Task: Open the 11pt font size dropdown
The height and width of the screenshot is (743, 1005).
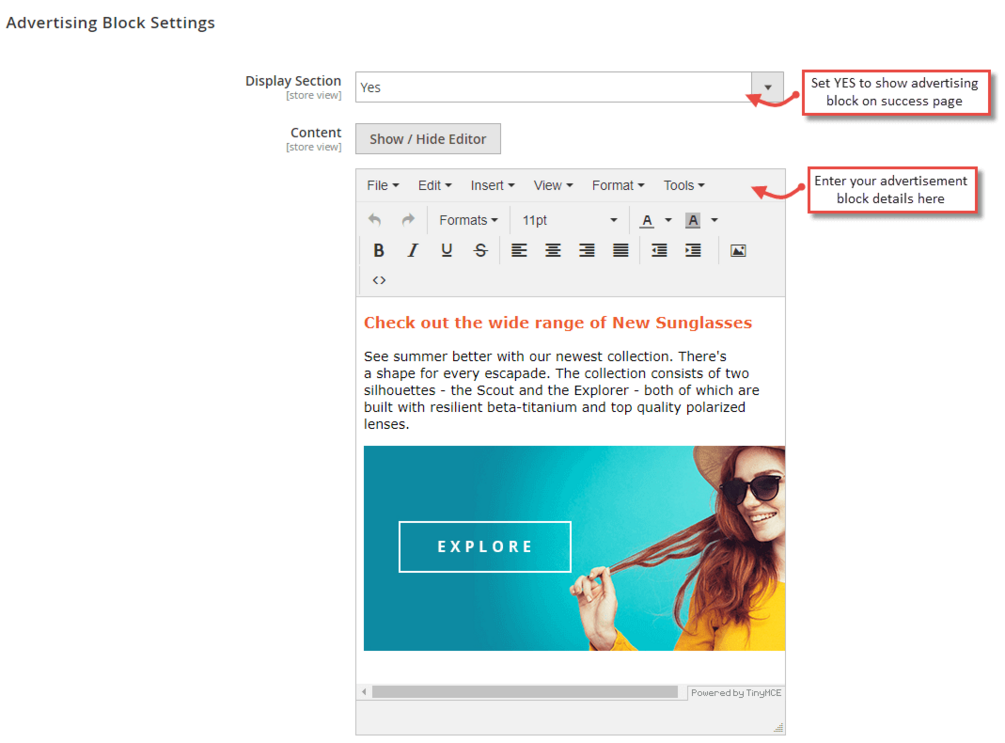Action: pos(570,221)
